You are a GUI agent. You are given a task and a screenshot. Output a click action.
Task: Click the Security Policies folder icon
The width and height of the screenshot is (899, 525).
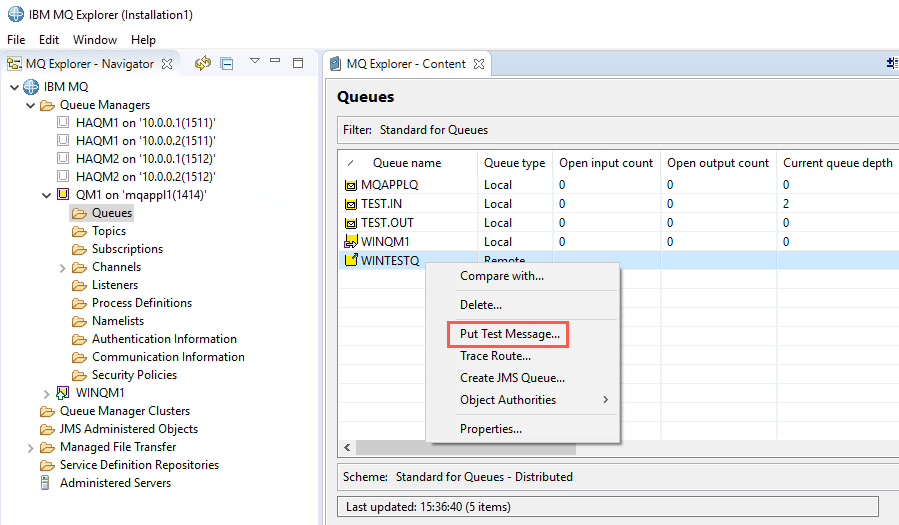point(79,375)
